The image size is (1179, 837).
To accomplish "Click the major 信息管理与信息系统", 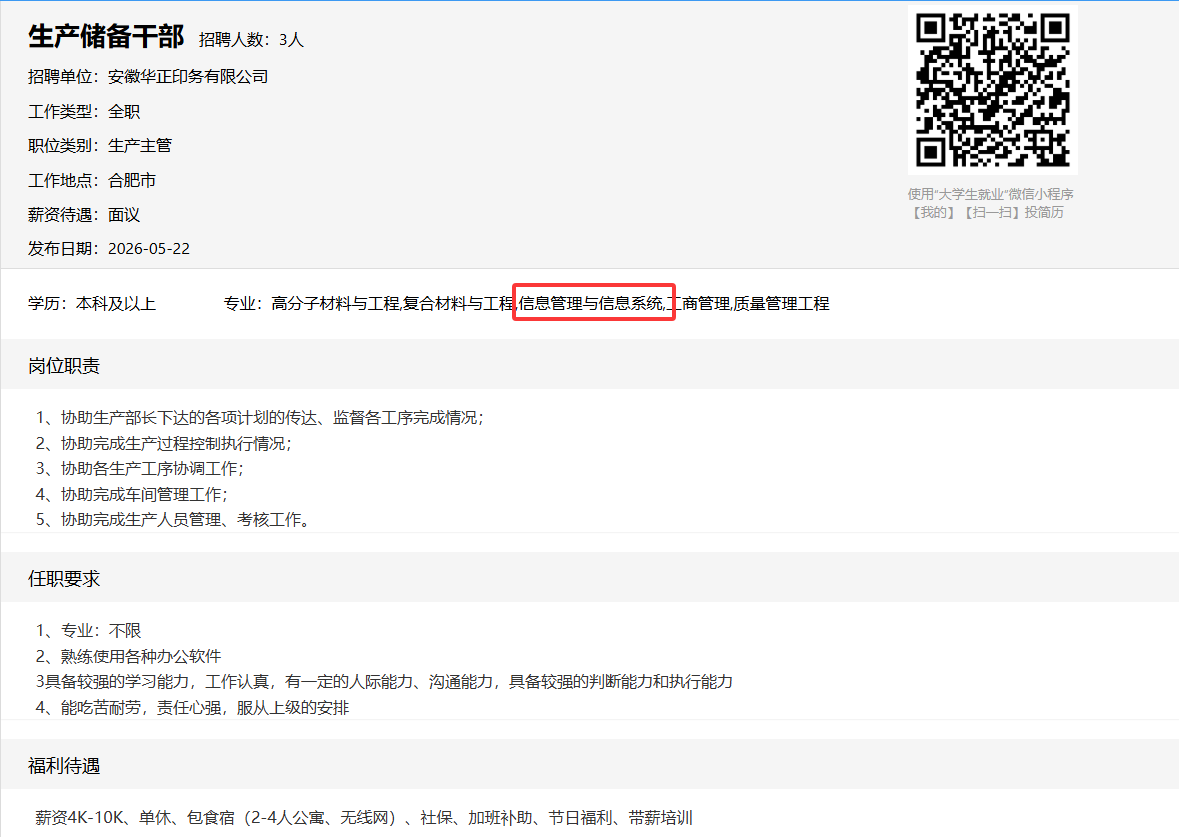I will [x=591, y=304].
